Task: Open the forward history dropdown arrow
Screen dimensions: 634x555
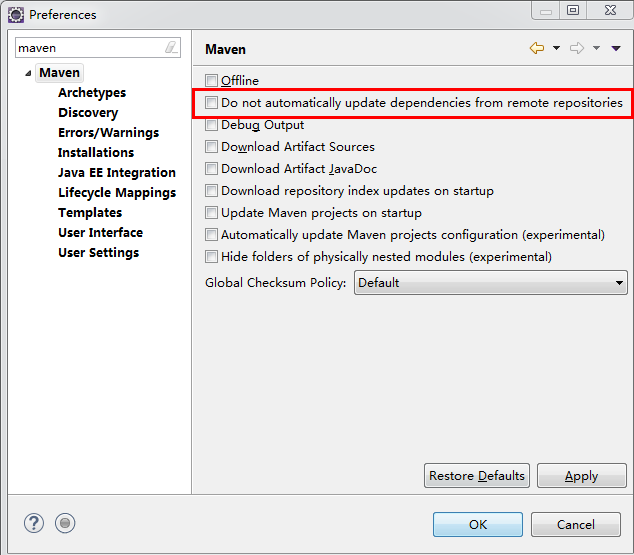Action: coord(596,48)
